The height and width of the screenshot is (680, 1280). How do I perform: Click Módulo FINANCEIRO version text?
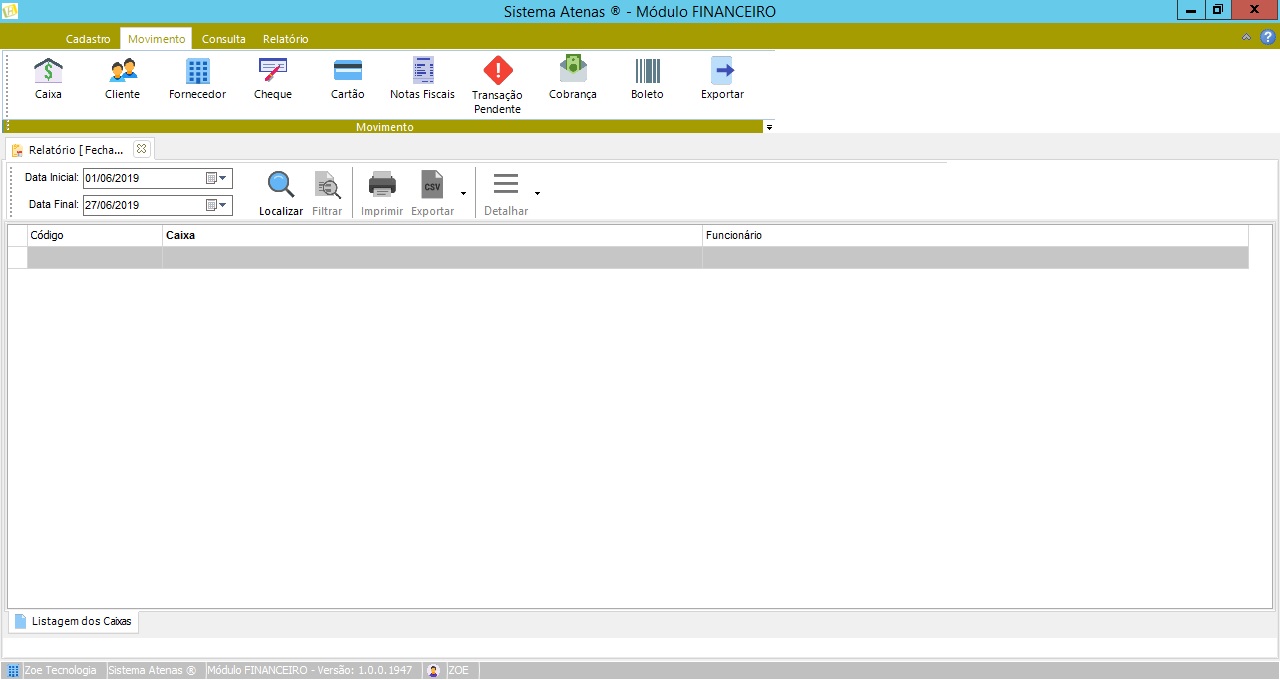[x=309, y=670]
